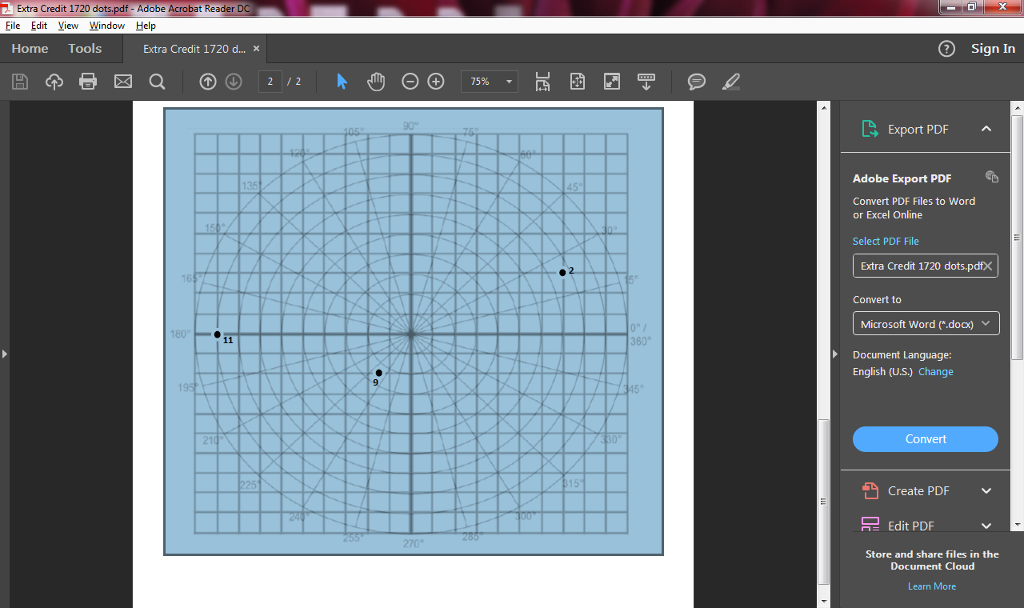1024x608 pixels.
Task: Click Learn More about Document Cloud
Action: 932,586
